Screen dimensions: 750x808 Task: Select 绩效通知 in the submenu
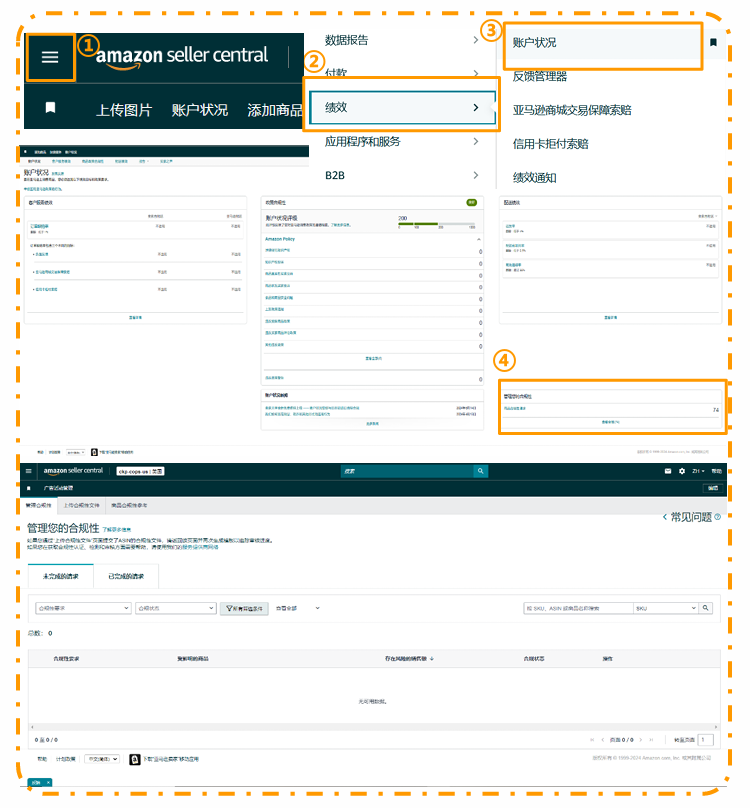pyautogui.click(x=535, y=178)
